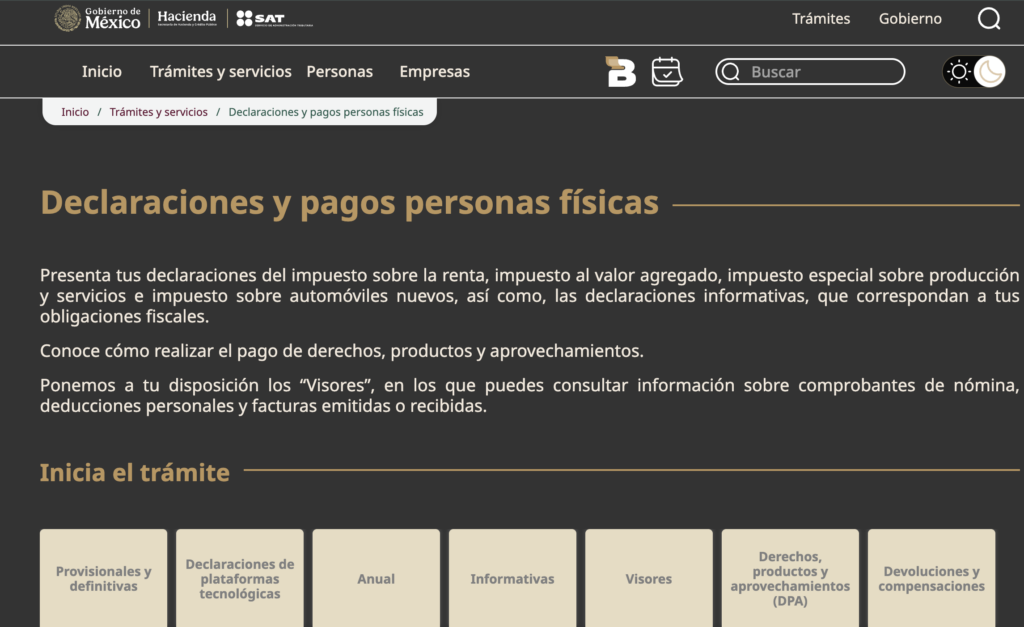Open the Trámites y servicios dropdown
1024x627 pixels.
(x=219, y=72)
